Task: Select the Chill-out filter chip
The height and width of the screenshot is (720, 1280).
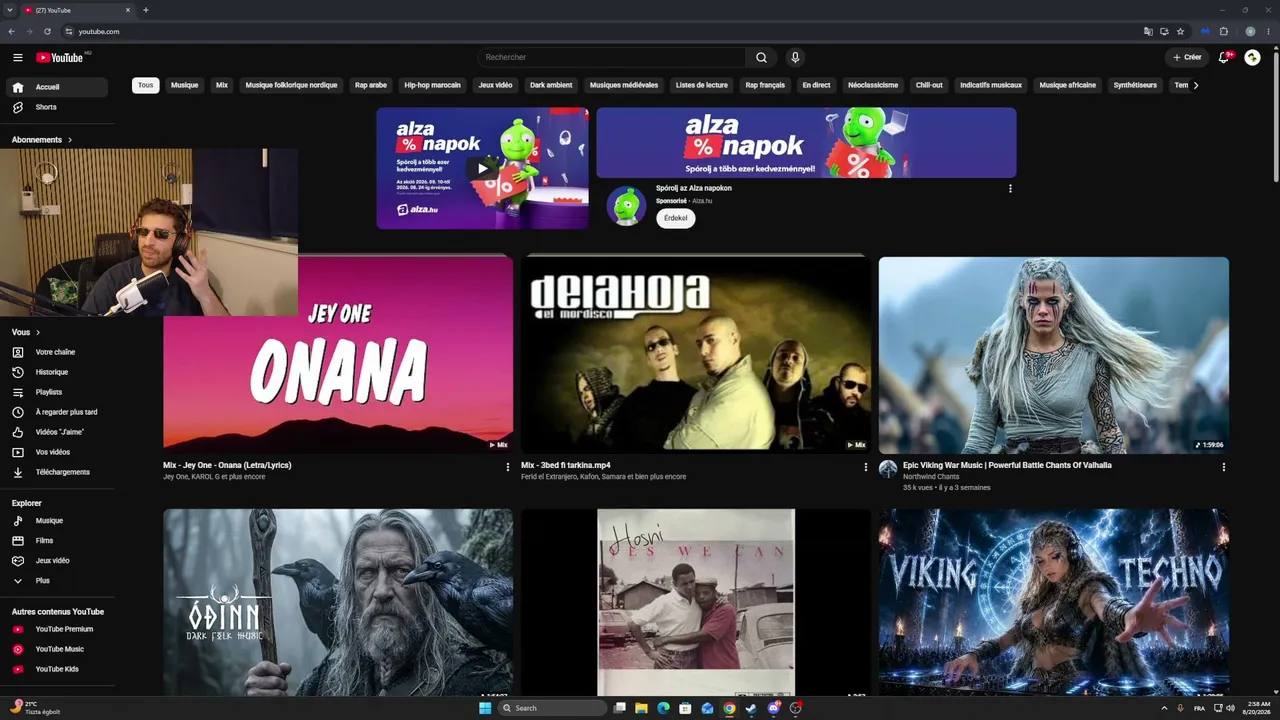Action: click(x=929, y=85)
